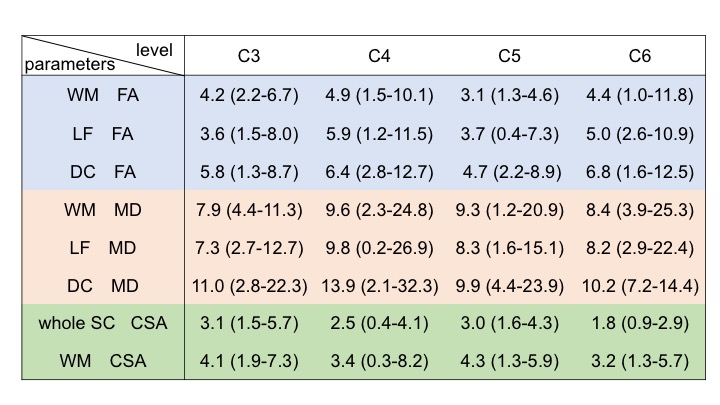Click the C5 column header
The width and height of the screenshot is (720, 405).
coord(506,57)
